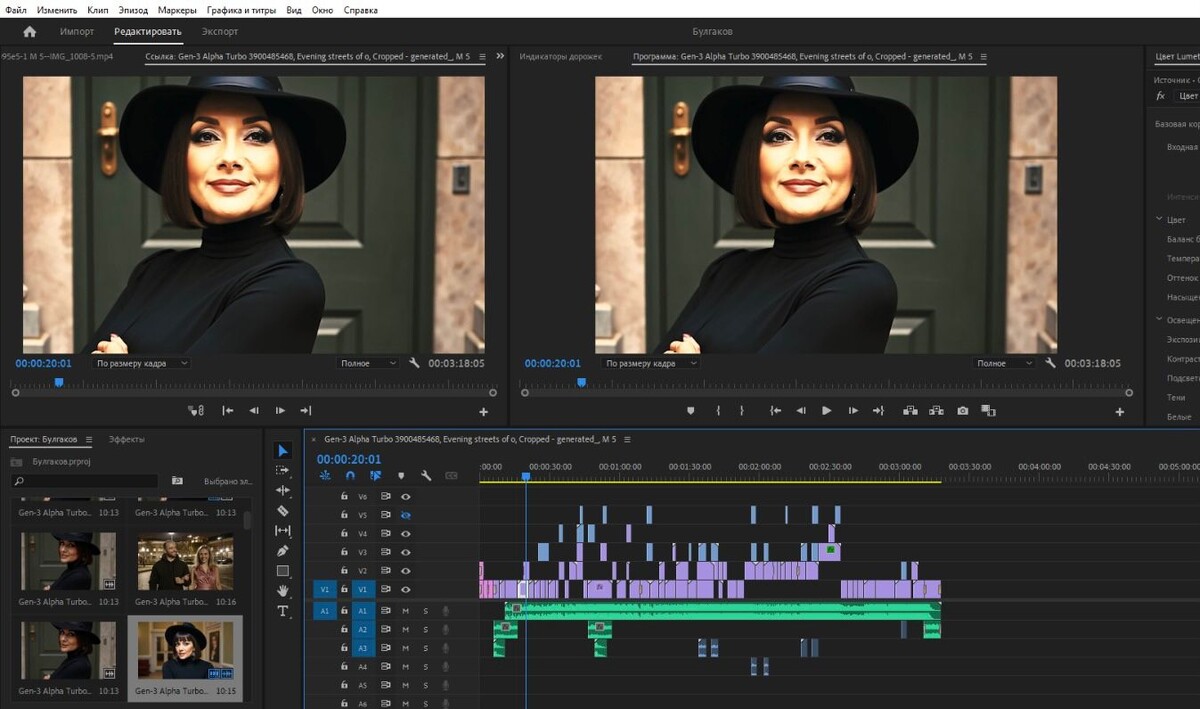Step forward one frame in Program monitor
The height and width of the screenshot is (709, 1200).
tap(853, 411)
